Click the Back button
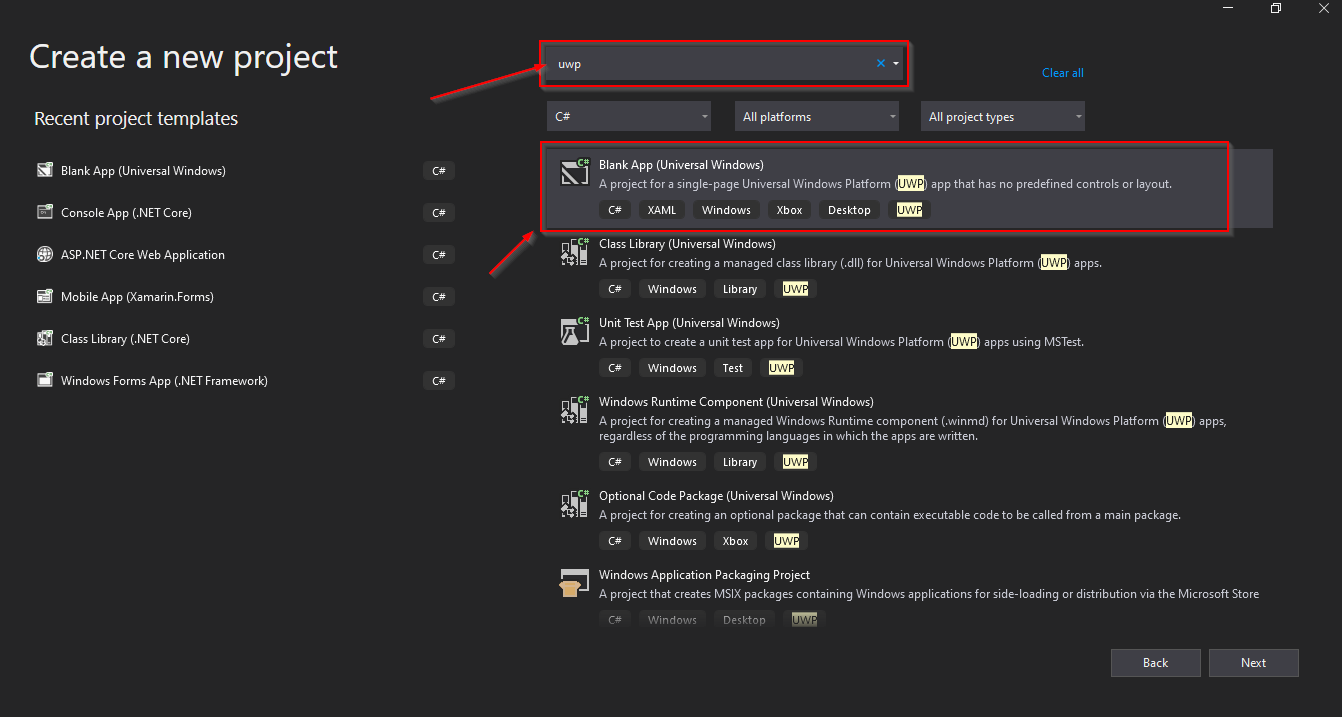This screenshot has width=1342, height=717. pyautogui.click(x=1155, y=662)
